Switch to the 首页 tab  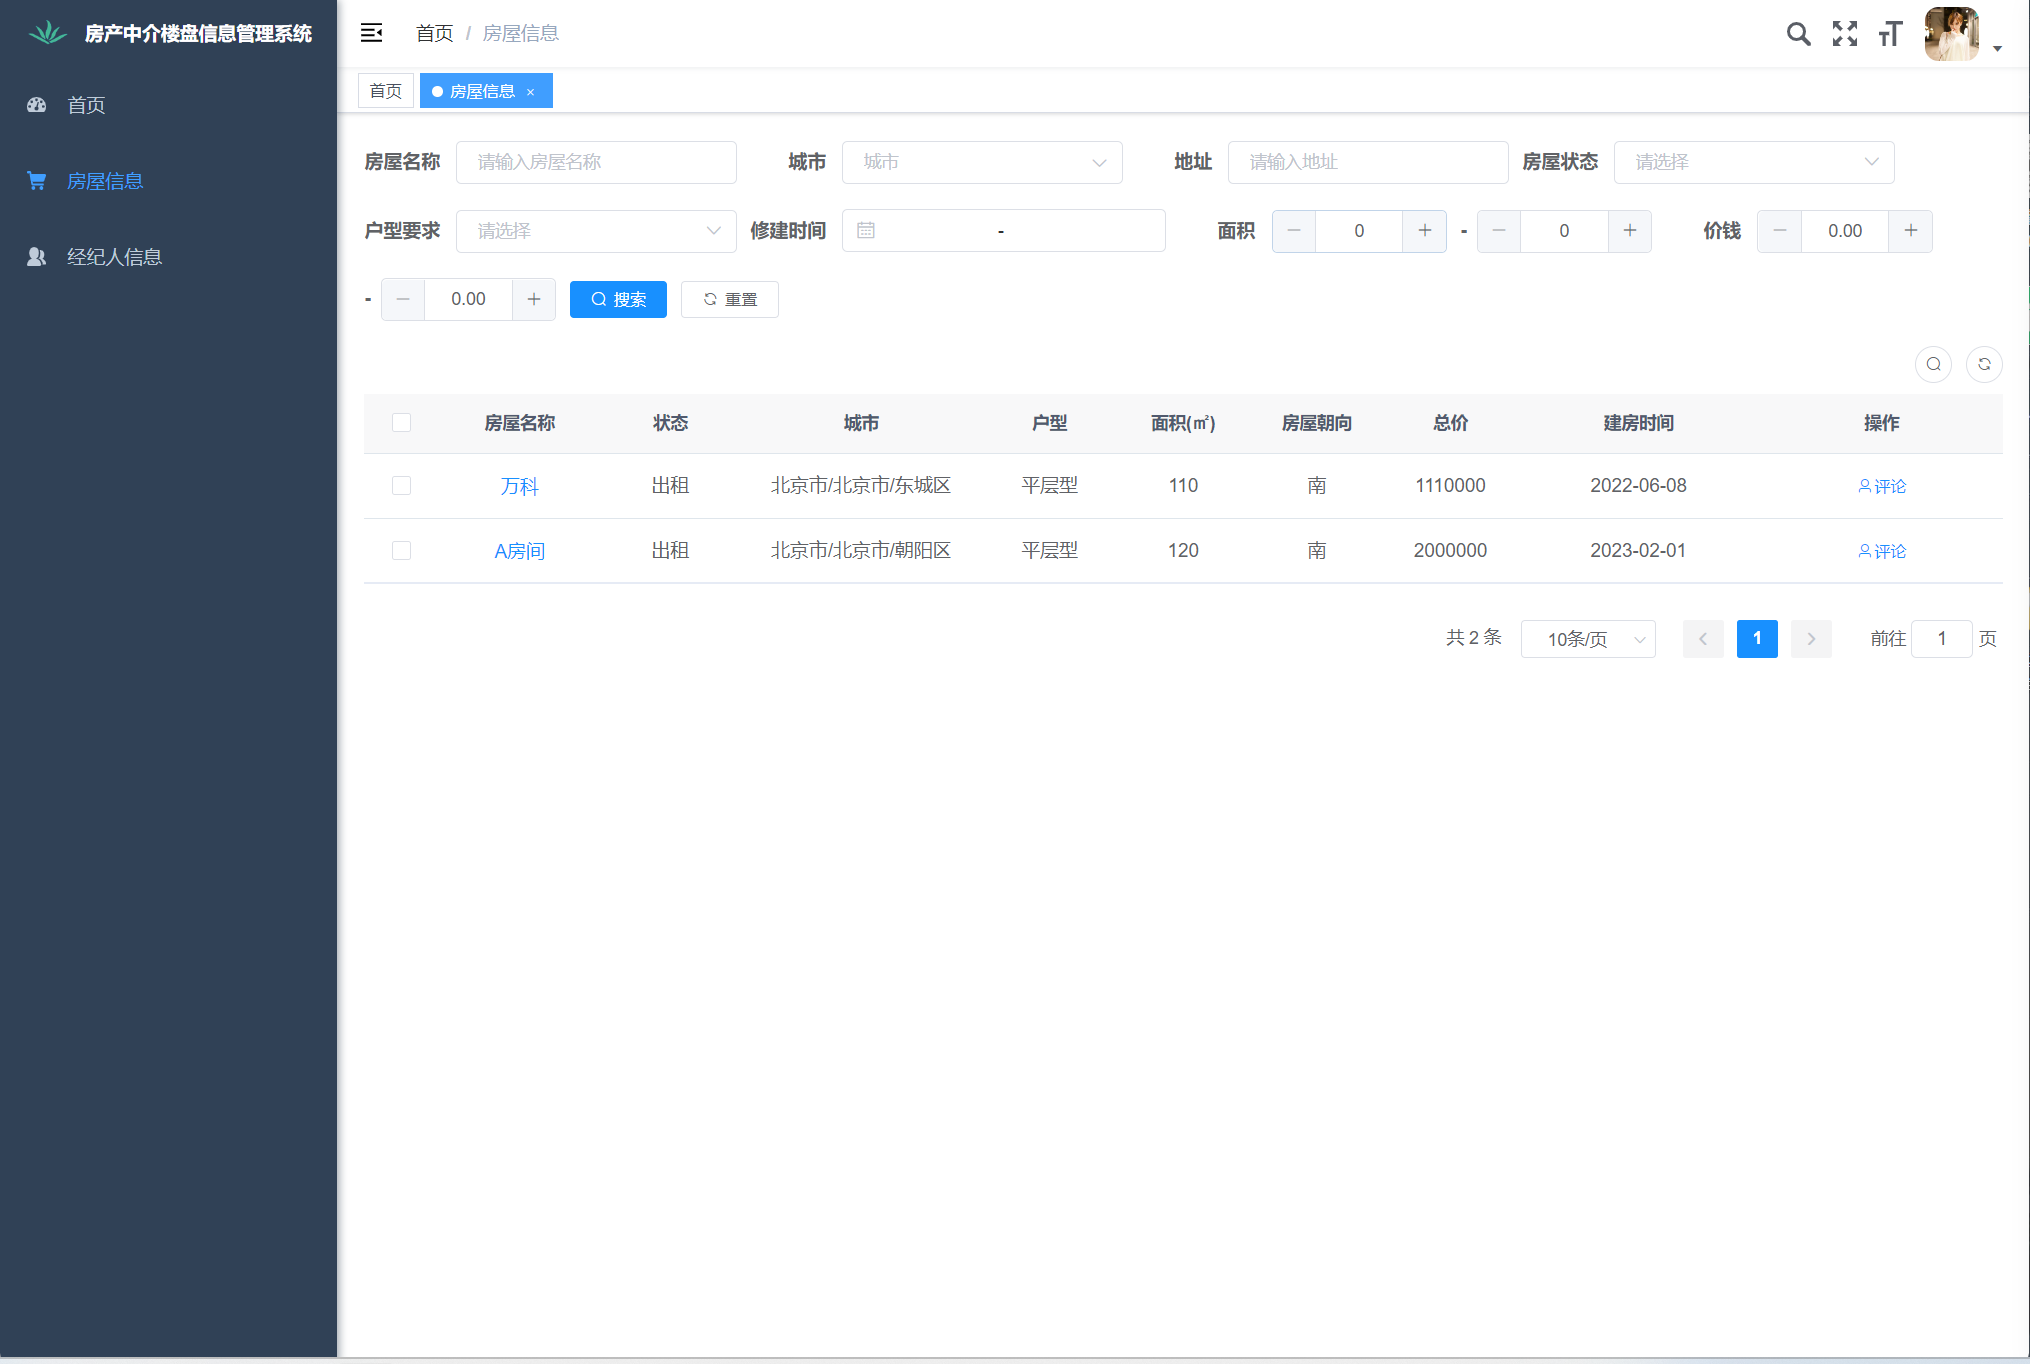(x=385, y=91)
